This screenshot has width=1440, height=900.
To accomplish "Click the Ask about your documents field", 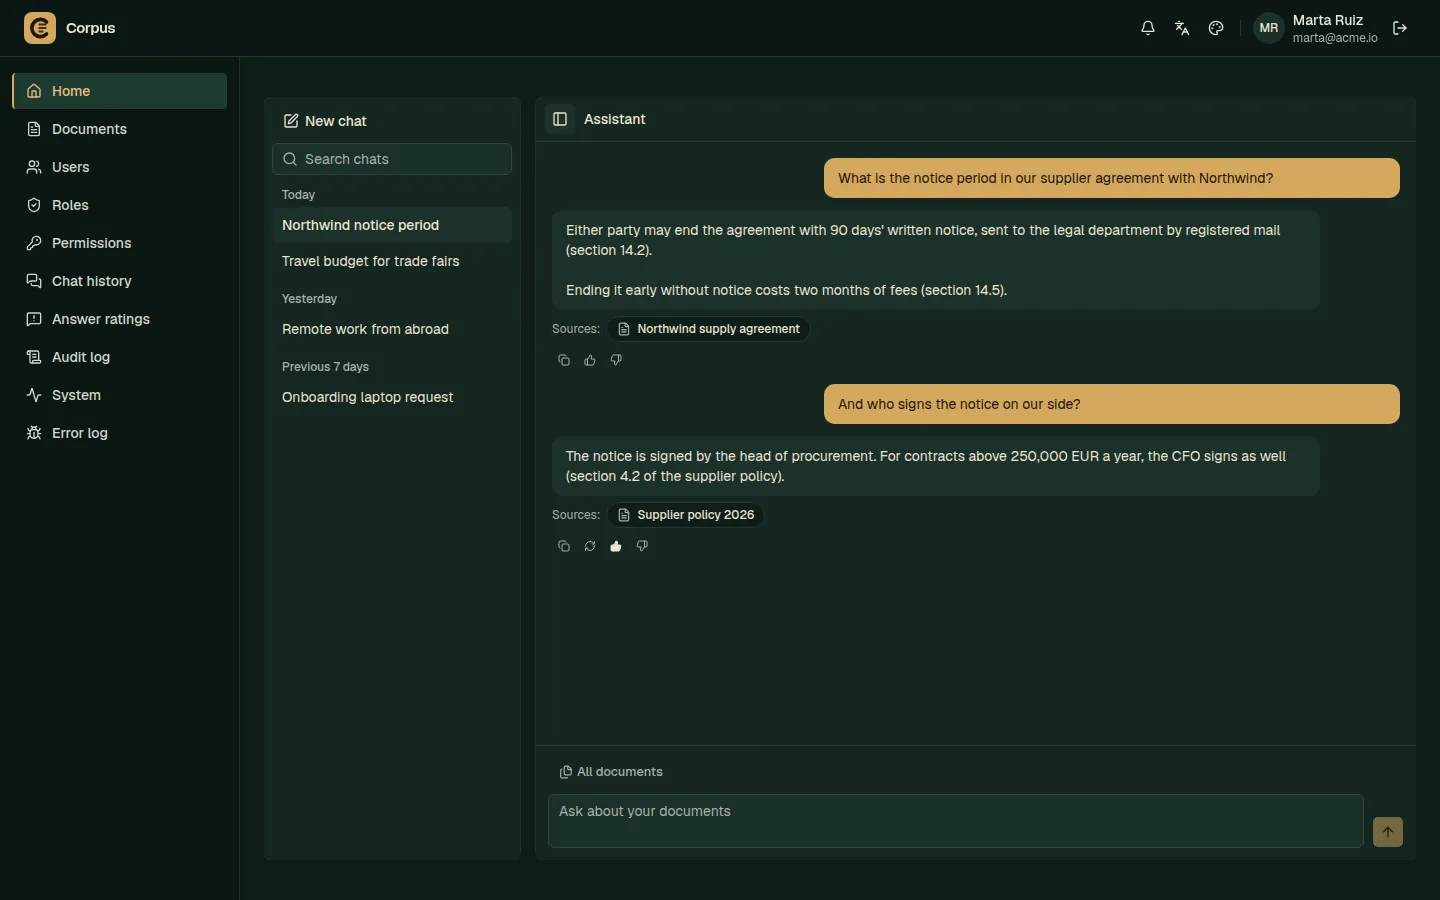I will [x=956, y=821].
